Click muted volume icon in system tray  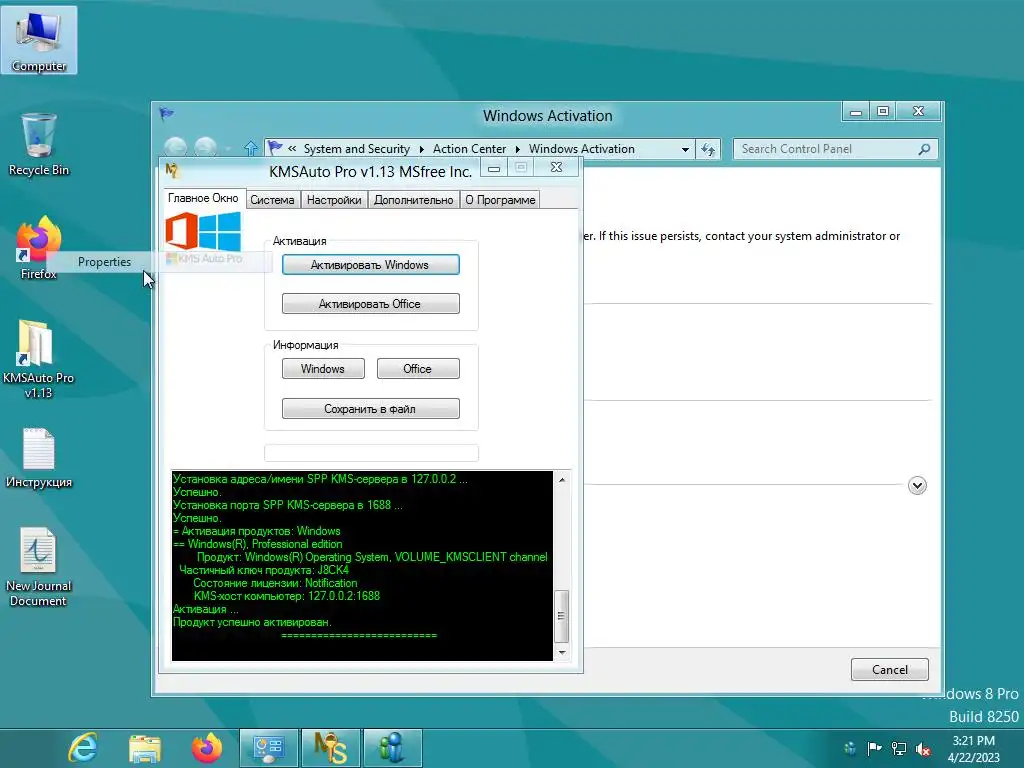coord(923,748)
